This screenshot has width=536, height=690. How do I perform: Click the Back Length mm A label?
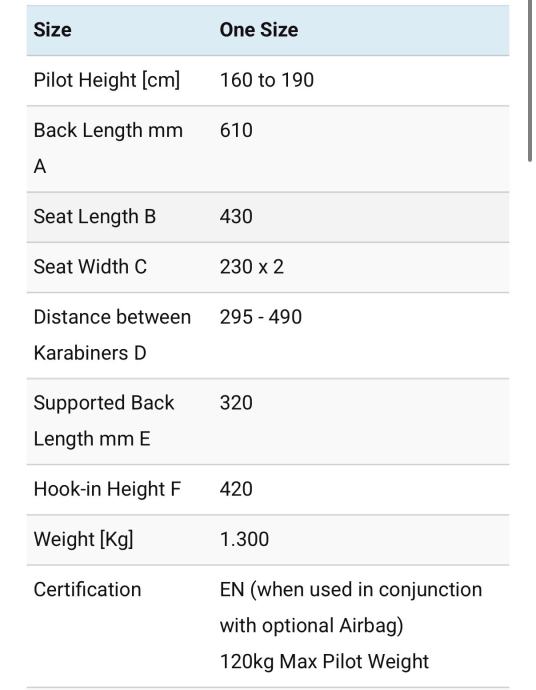pyautogui.click(x=108, y=148)
